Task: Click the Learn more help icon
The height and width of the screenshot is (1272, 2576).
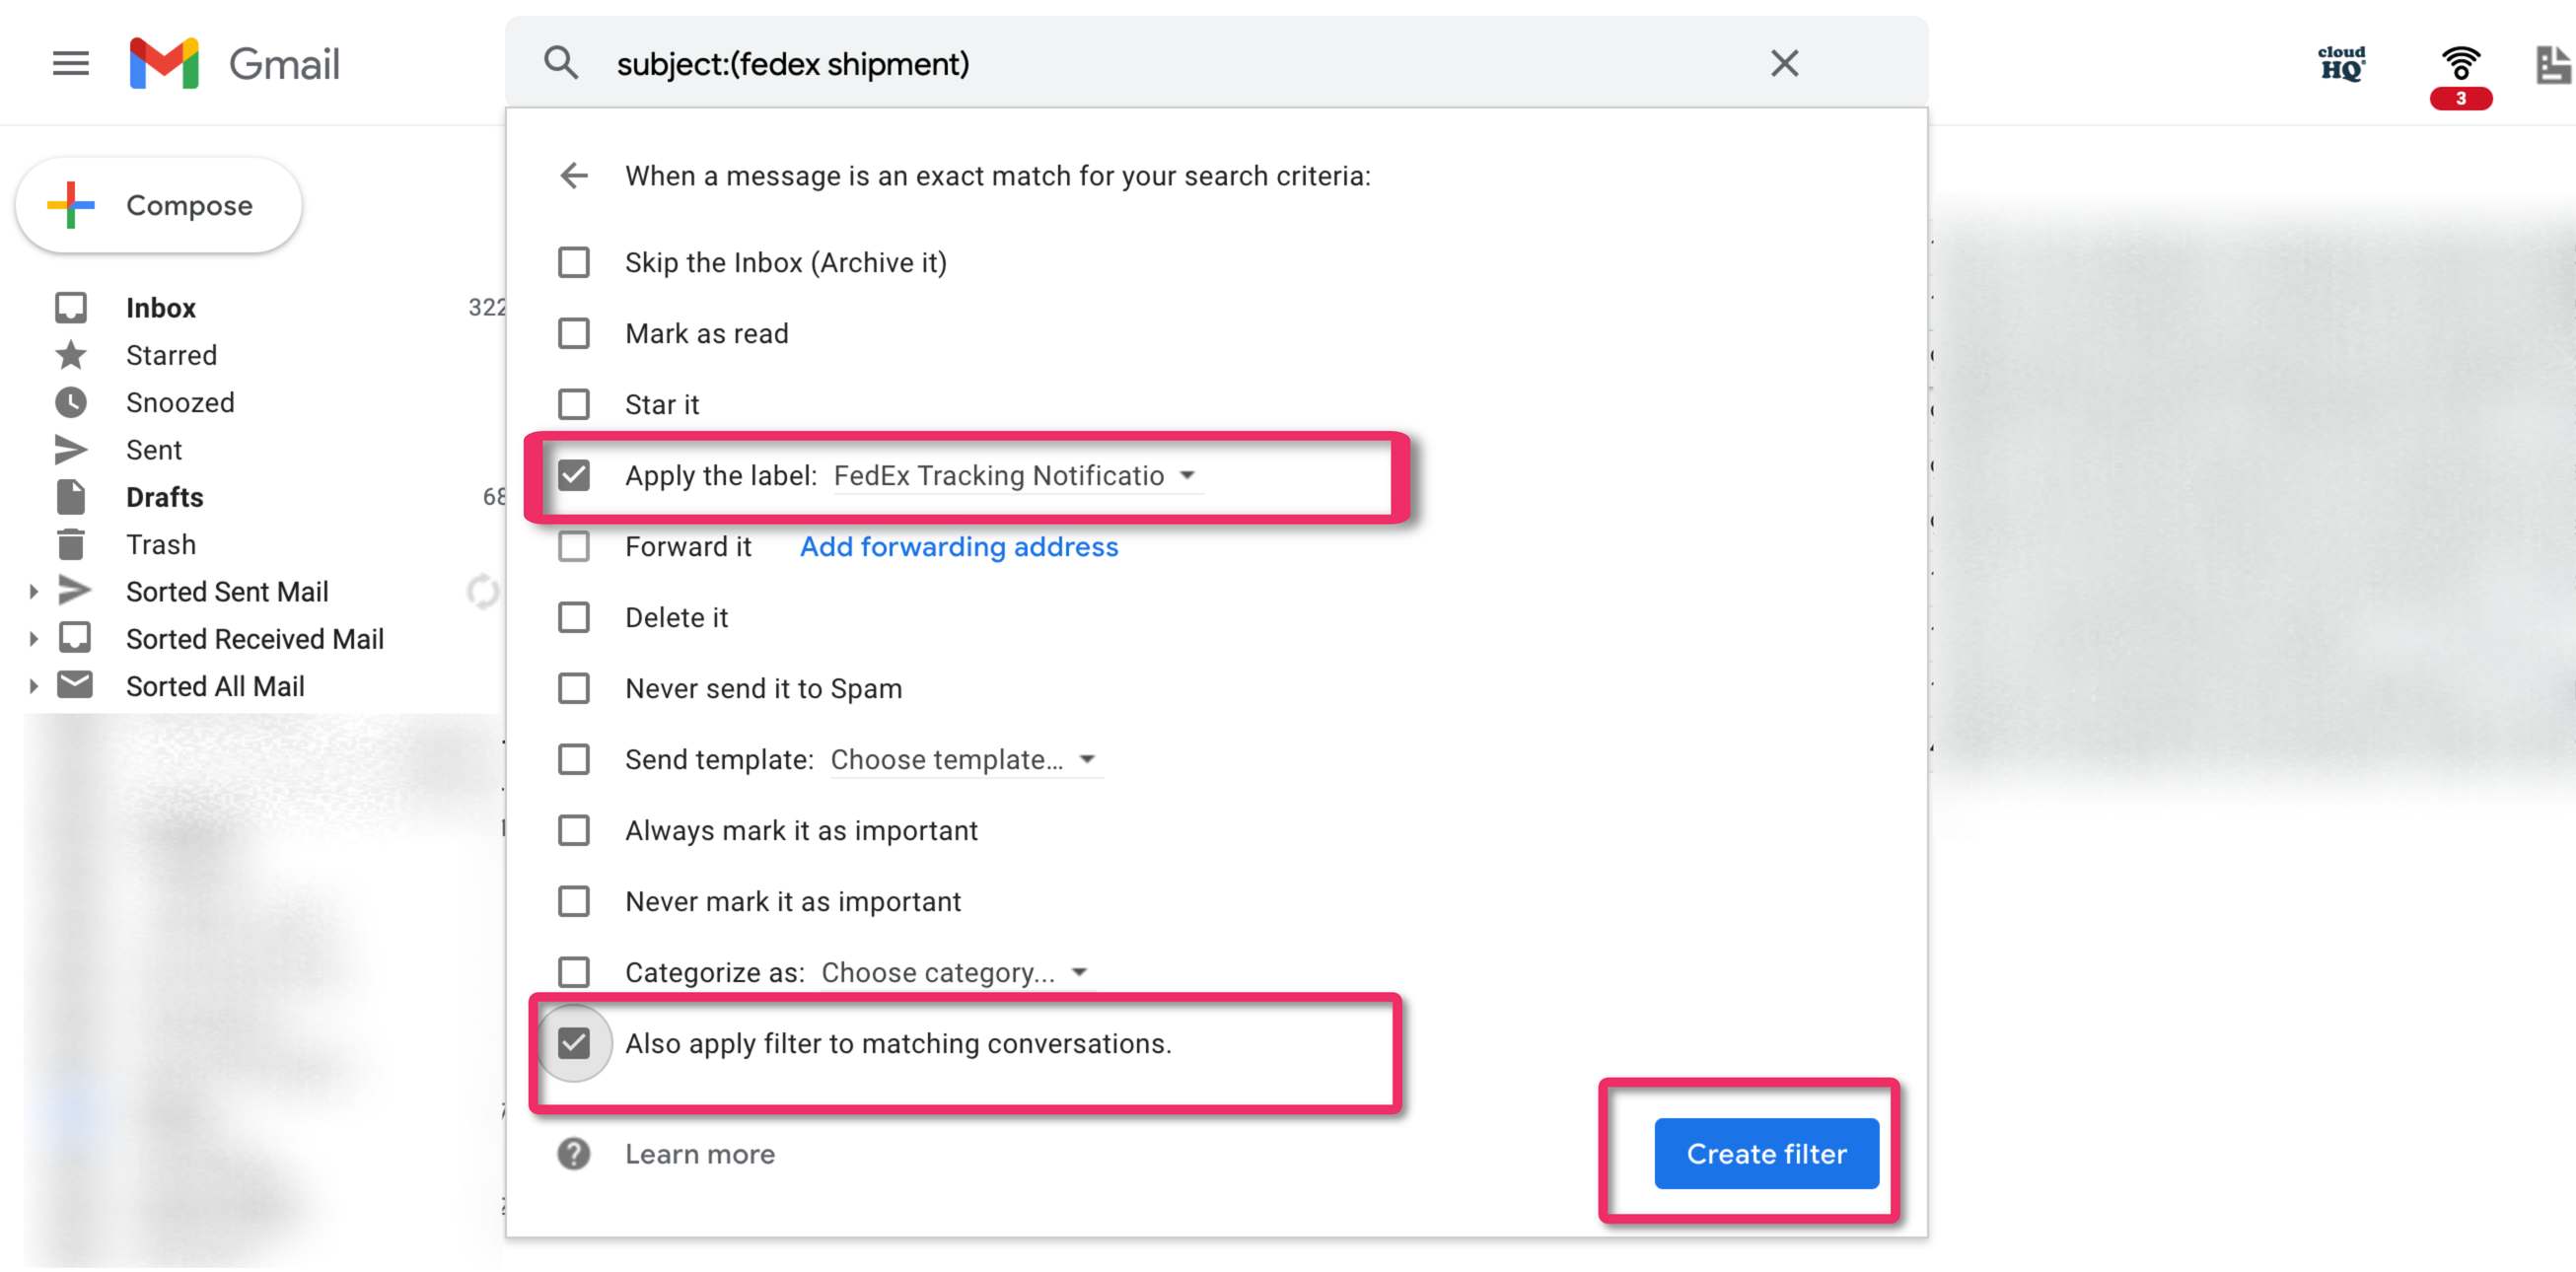Action: click(x=573, y=1153)
